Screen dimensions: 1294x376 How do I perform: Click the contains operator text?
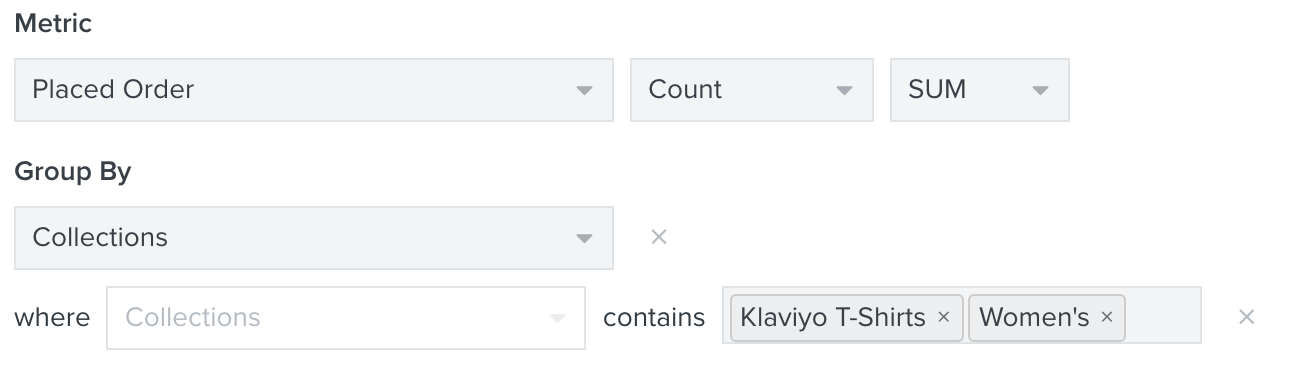coord(654,318)
